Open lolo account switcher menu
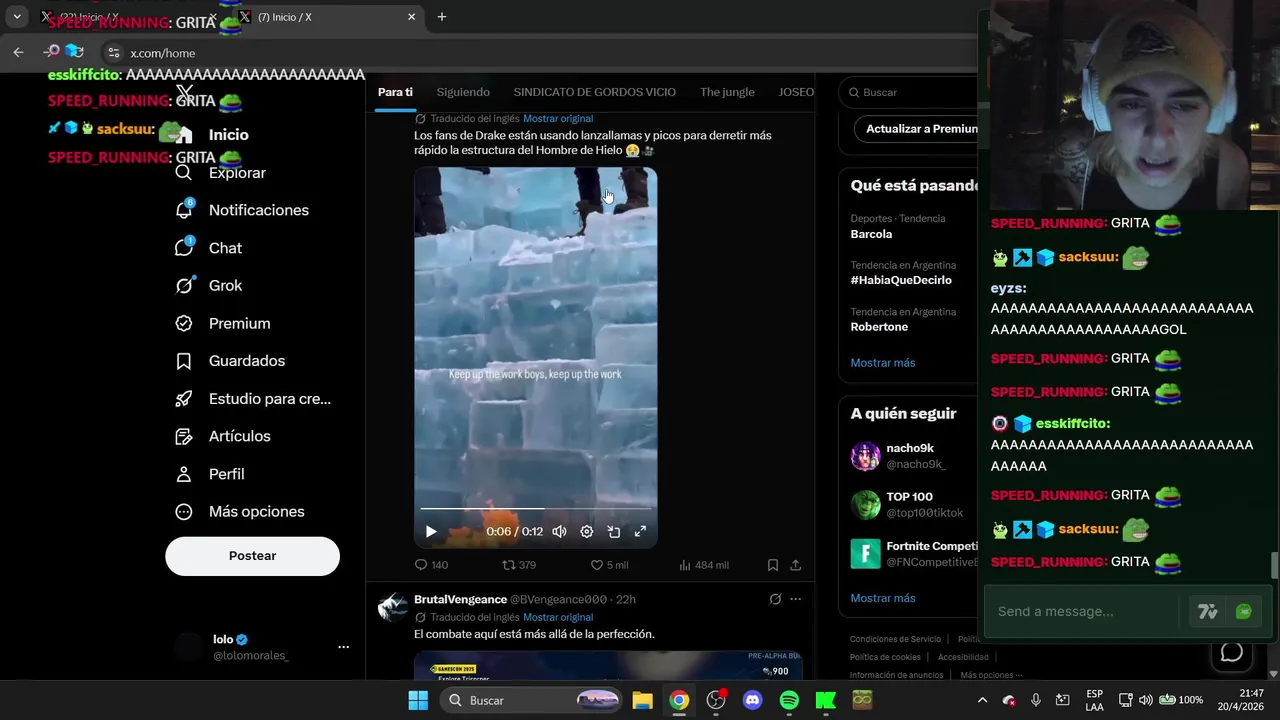This screenshot has width=1280, height=720. click(260, 647)
